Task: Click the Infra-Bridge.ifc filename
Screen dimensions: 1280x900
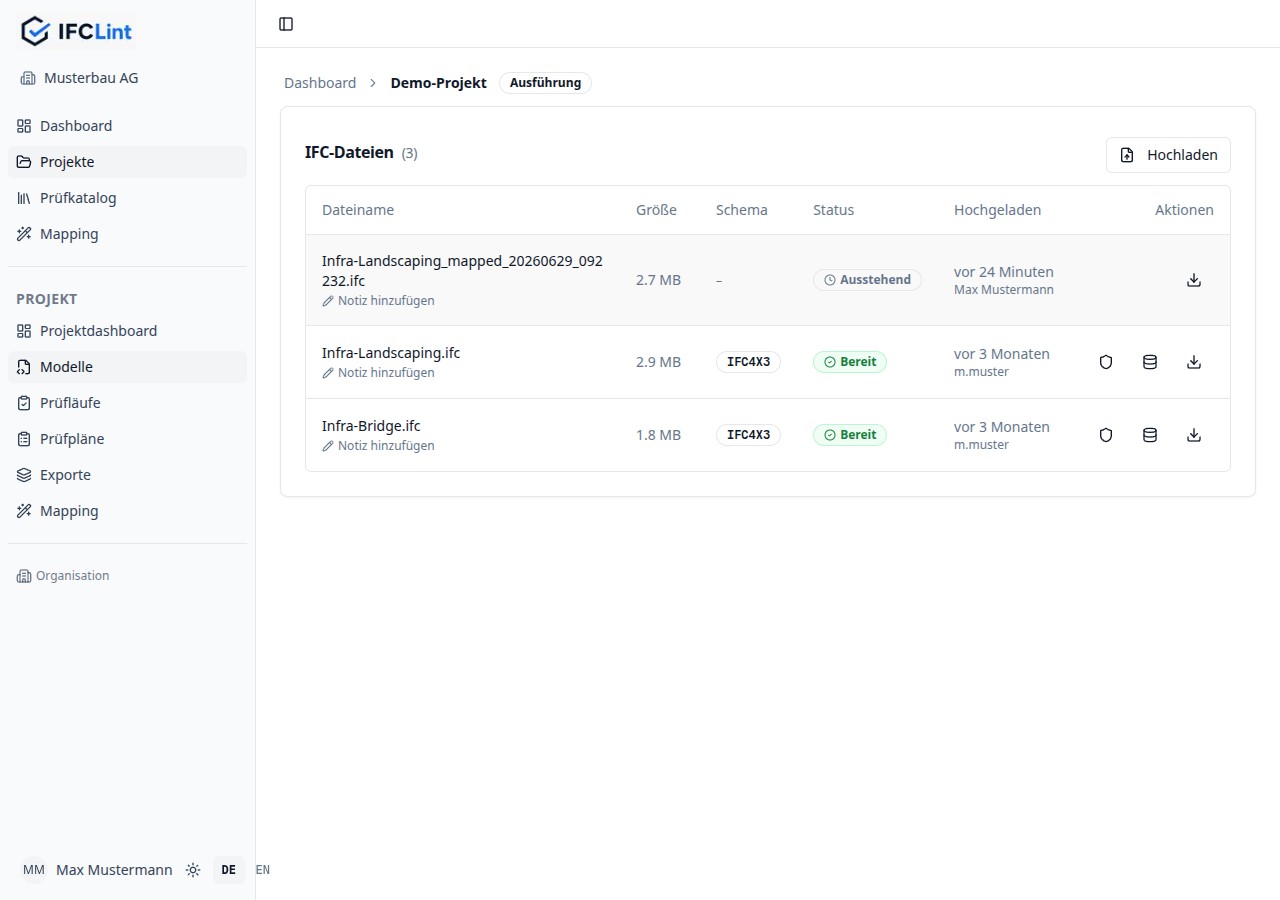Action: pyautogui.click(x=371, y=426)
